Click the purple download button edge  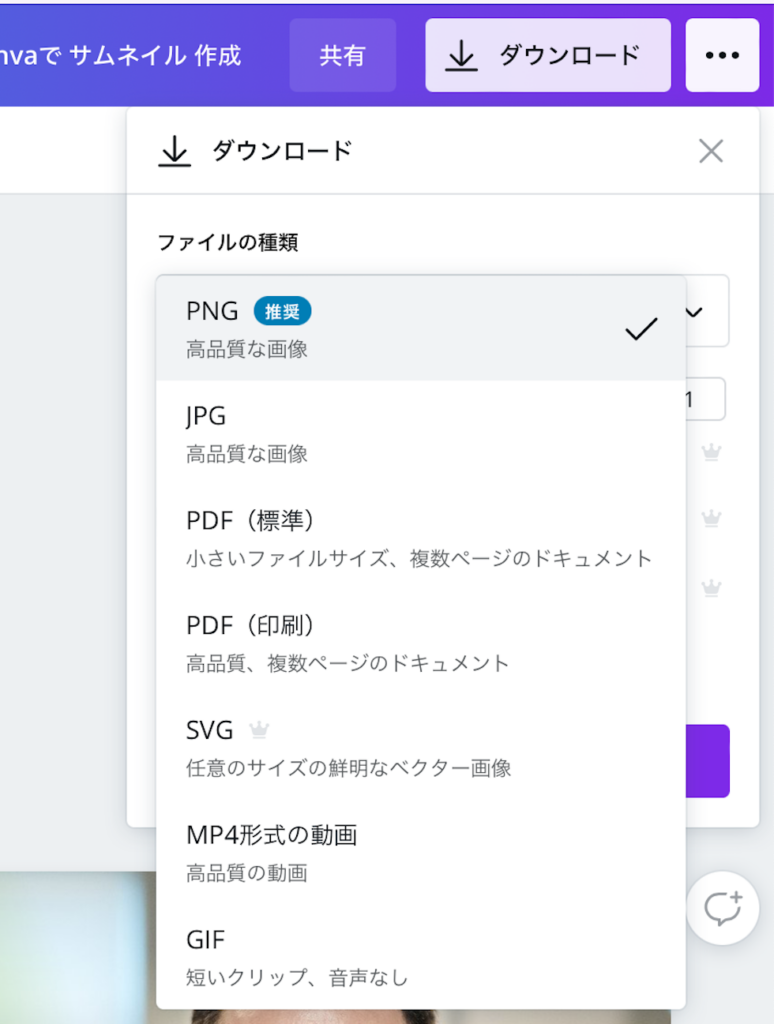point(707,761)
